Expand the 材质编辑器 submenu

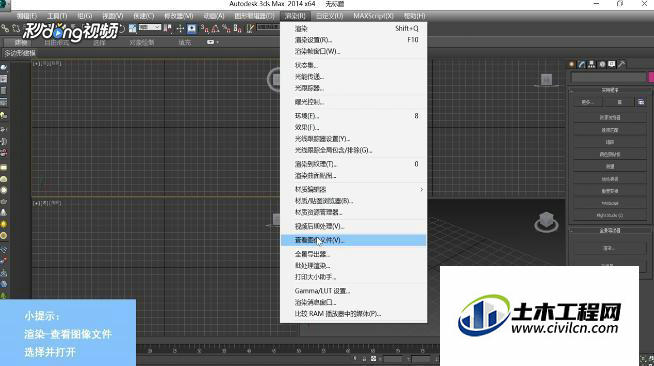pyautogui.click(x=354, y=189)
